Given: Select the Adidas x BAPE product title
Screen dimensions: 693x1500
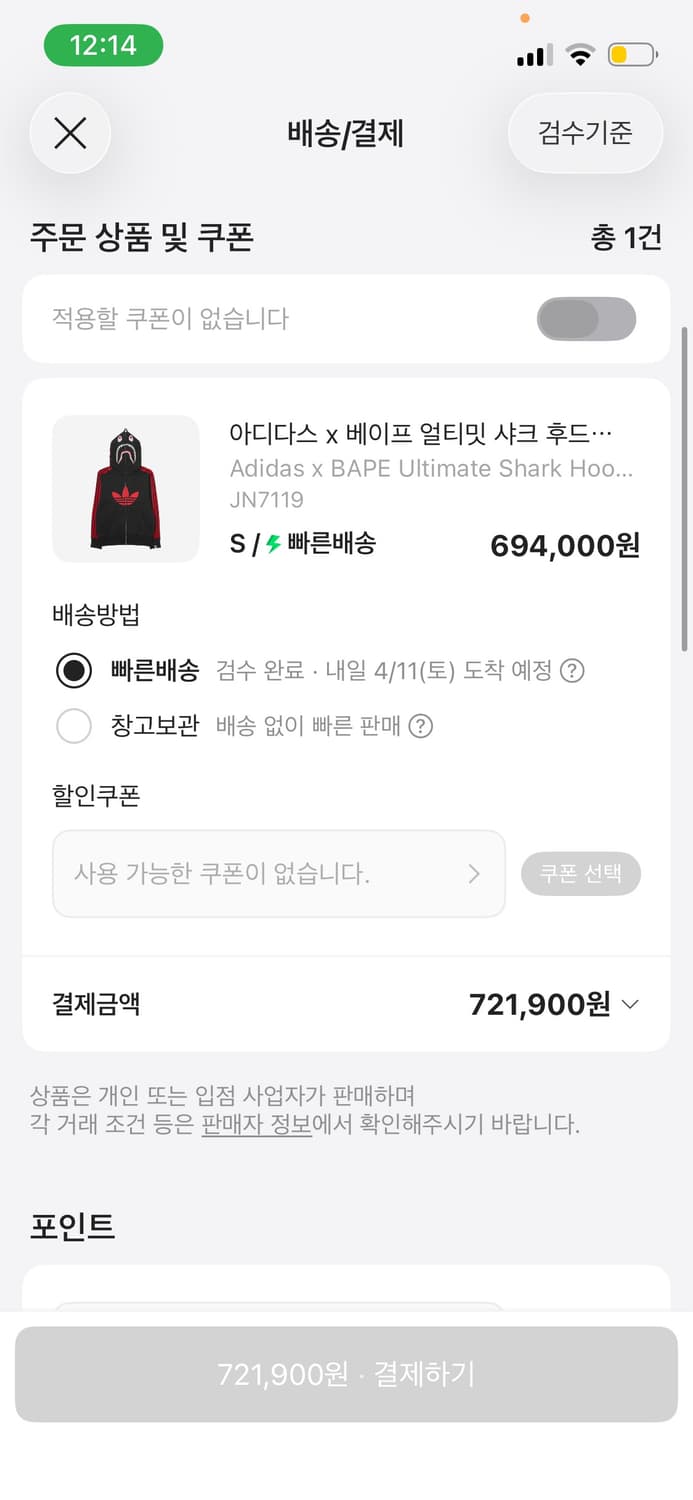Looking at the screenshot, I should click(x=420, y=468).
